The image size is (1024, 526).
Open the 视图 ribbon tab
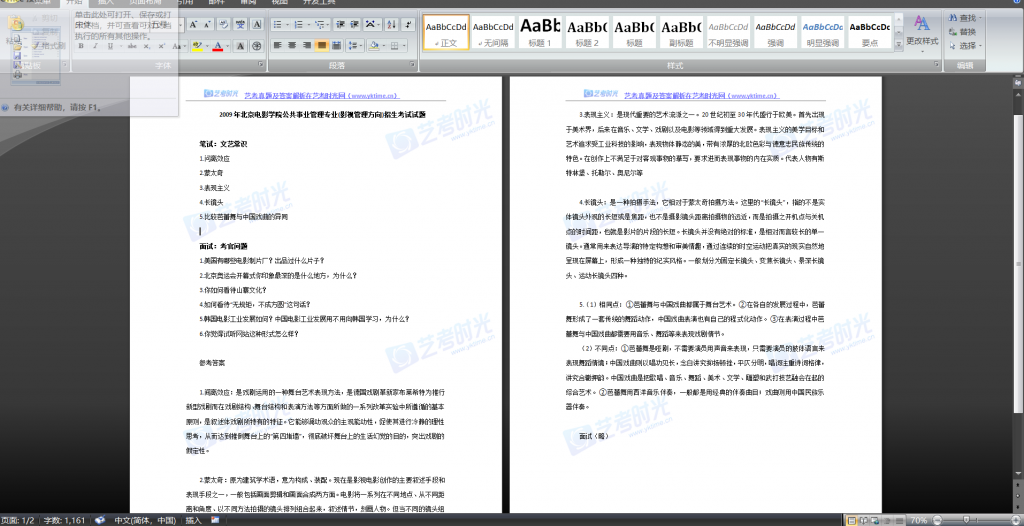282,3
